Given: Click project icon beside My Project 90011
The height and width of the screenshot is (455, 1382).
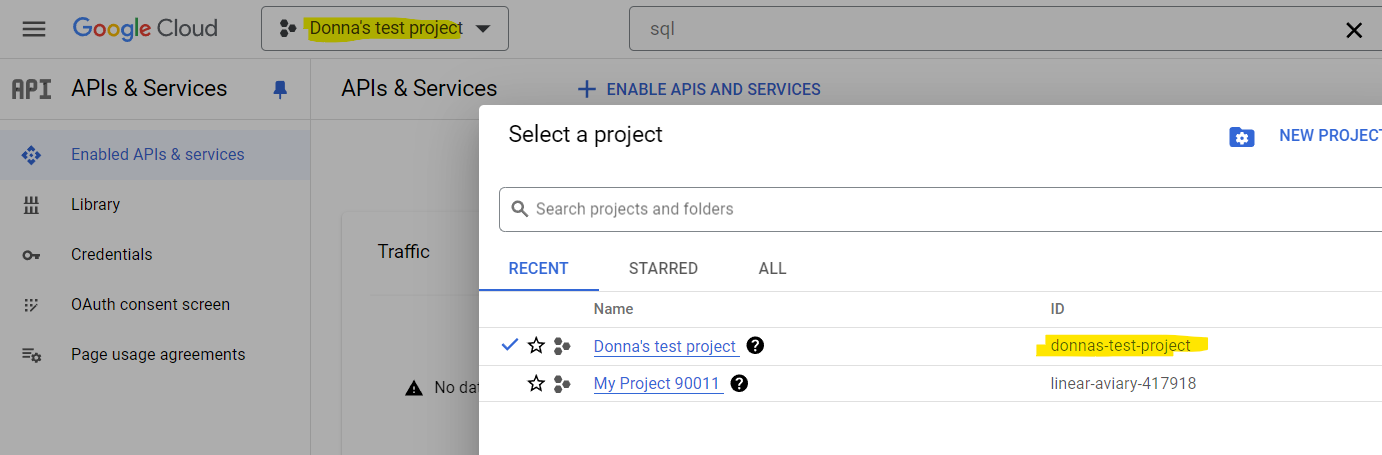Looking at the screenshot, I should pyautogui.click(x=562, y=383).
